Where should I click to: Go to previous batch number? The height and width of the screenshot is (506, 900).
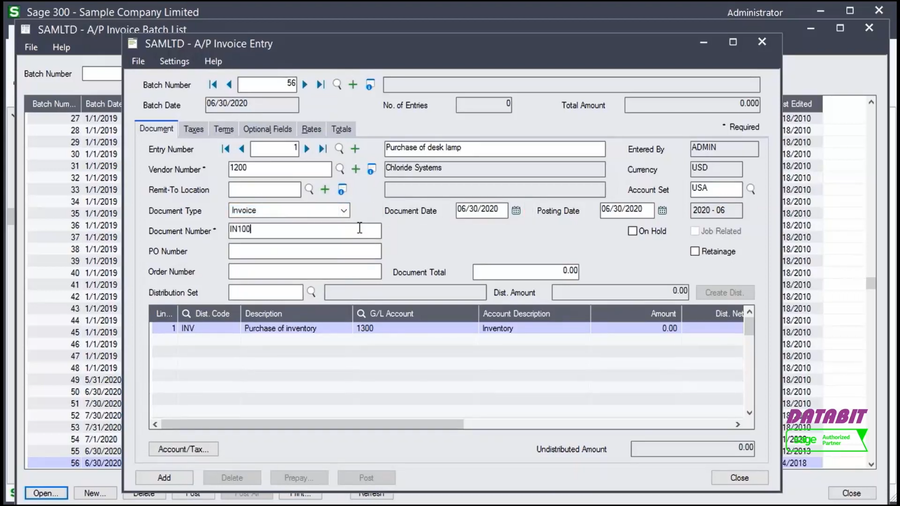(x=228, y=85)
